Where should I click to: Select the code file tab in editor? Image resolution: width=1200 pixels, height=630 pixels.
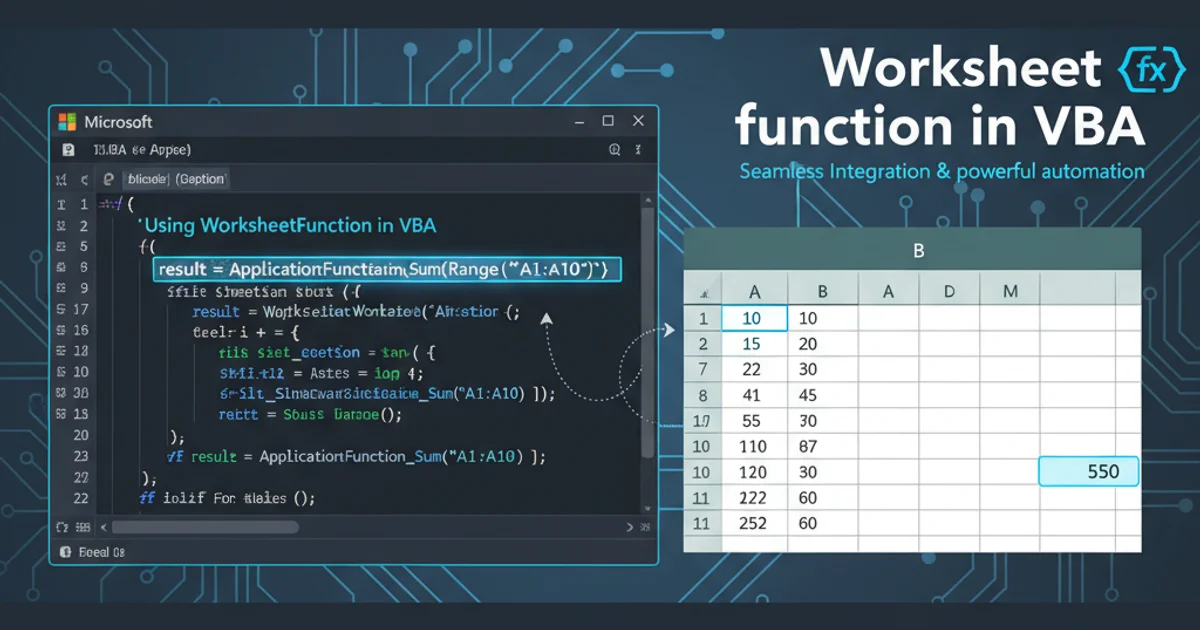[x=175, y=180]
